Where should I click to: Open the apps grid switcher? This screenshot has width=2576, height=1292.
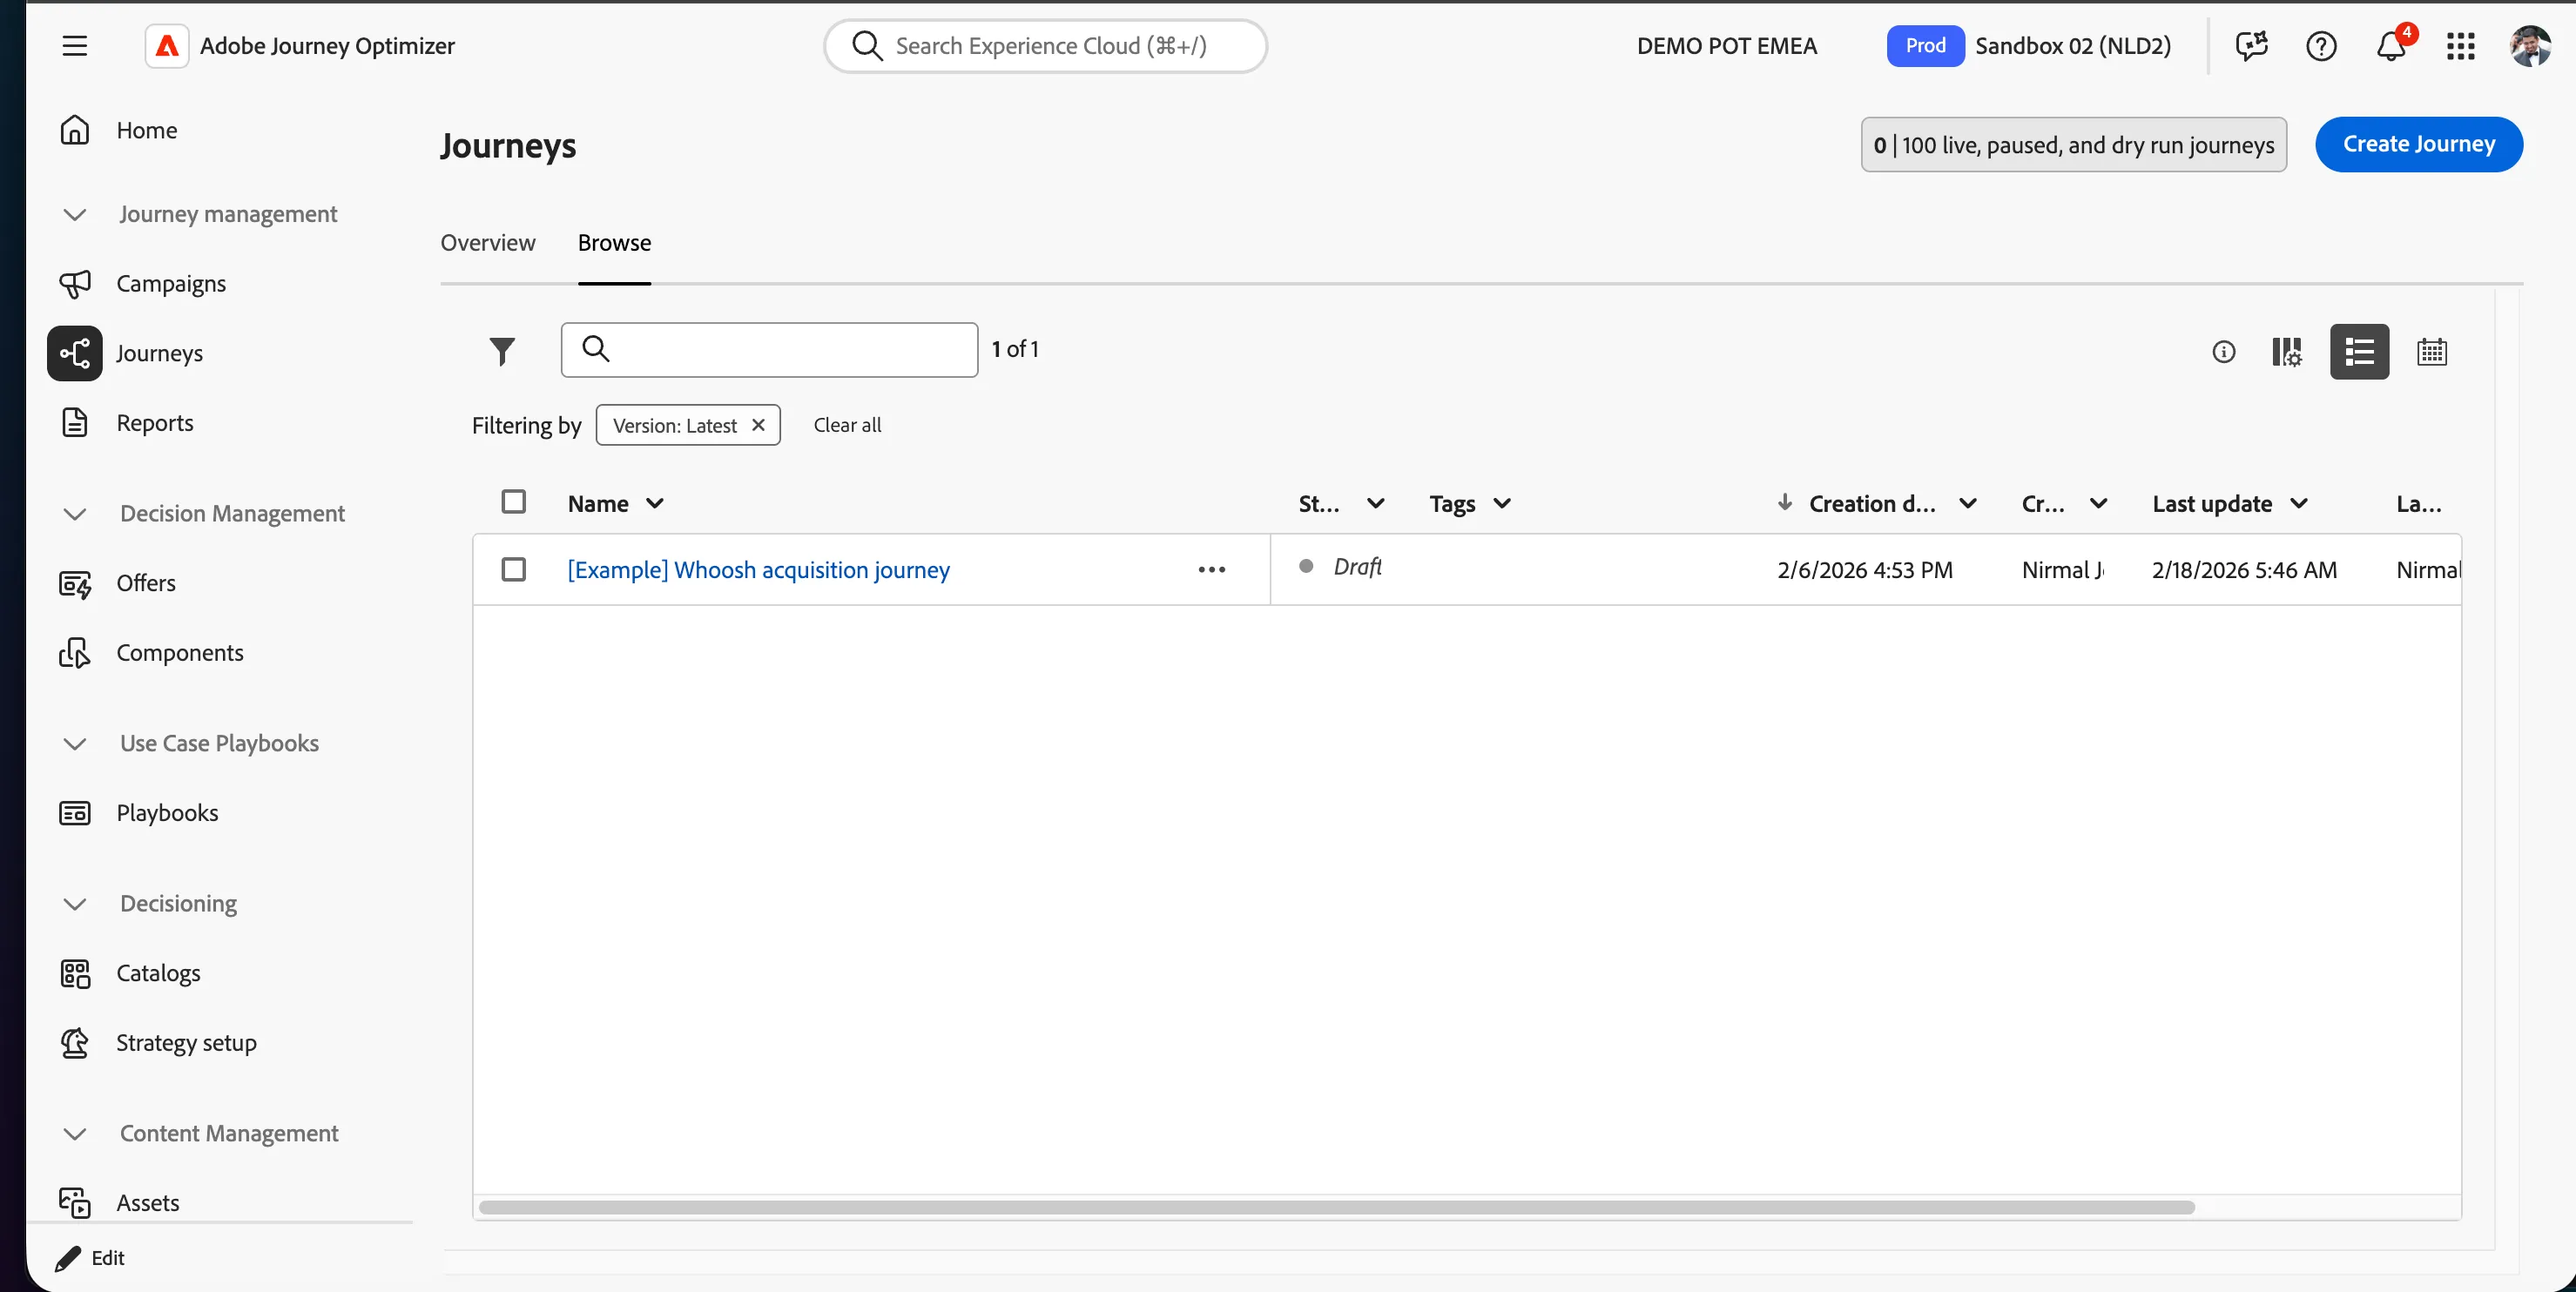click(2461, 46)
